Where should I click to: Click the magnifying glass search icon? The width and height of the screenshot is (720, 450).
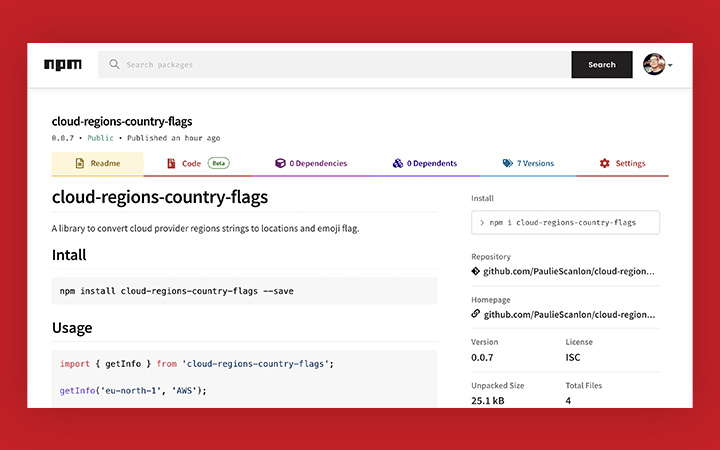[x=114, y=64]
